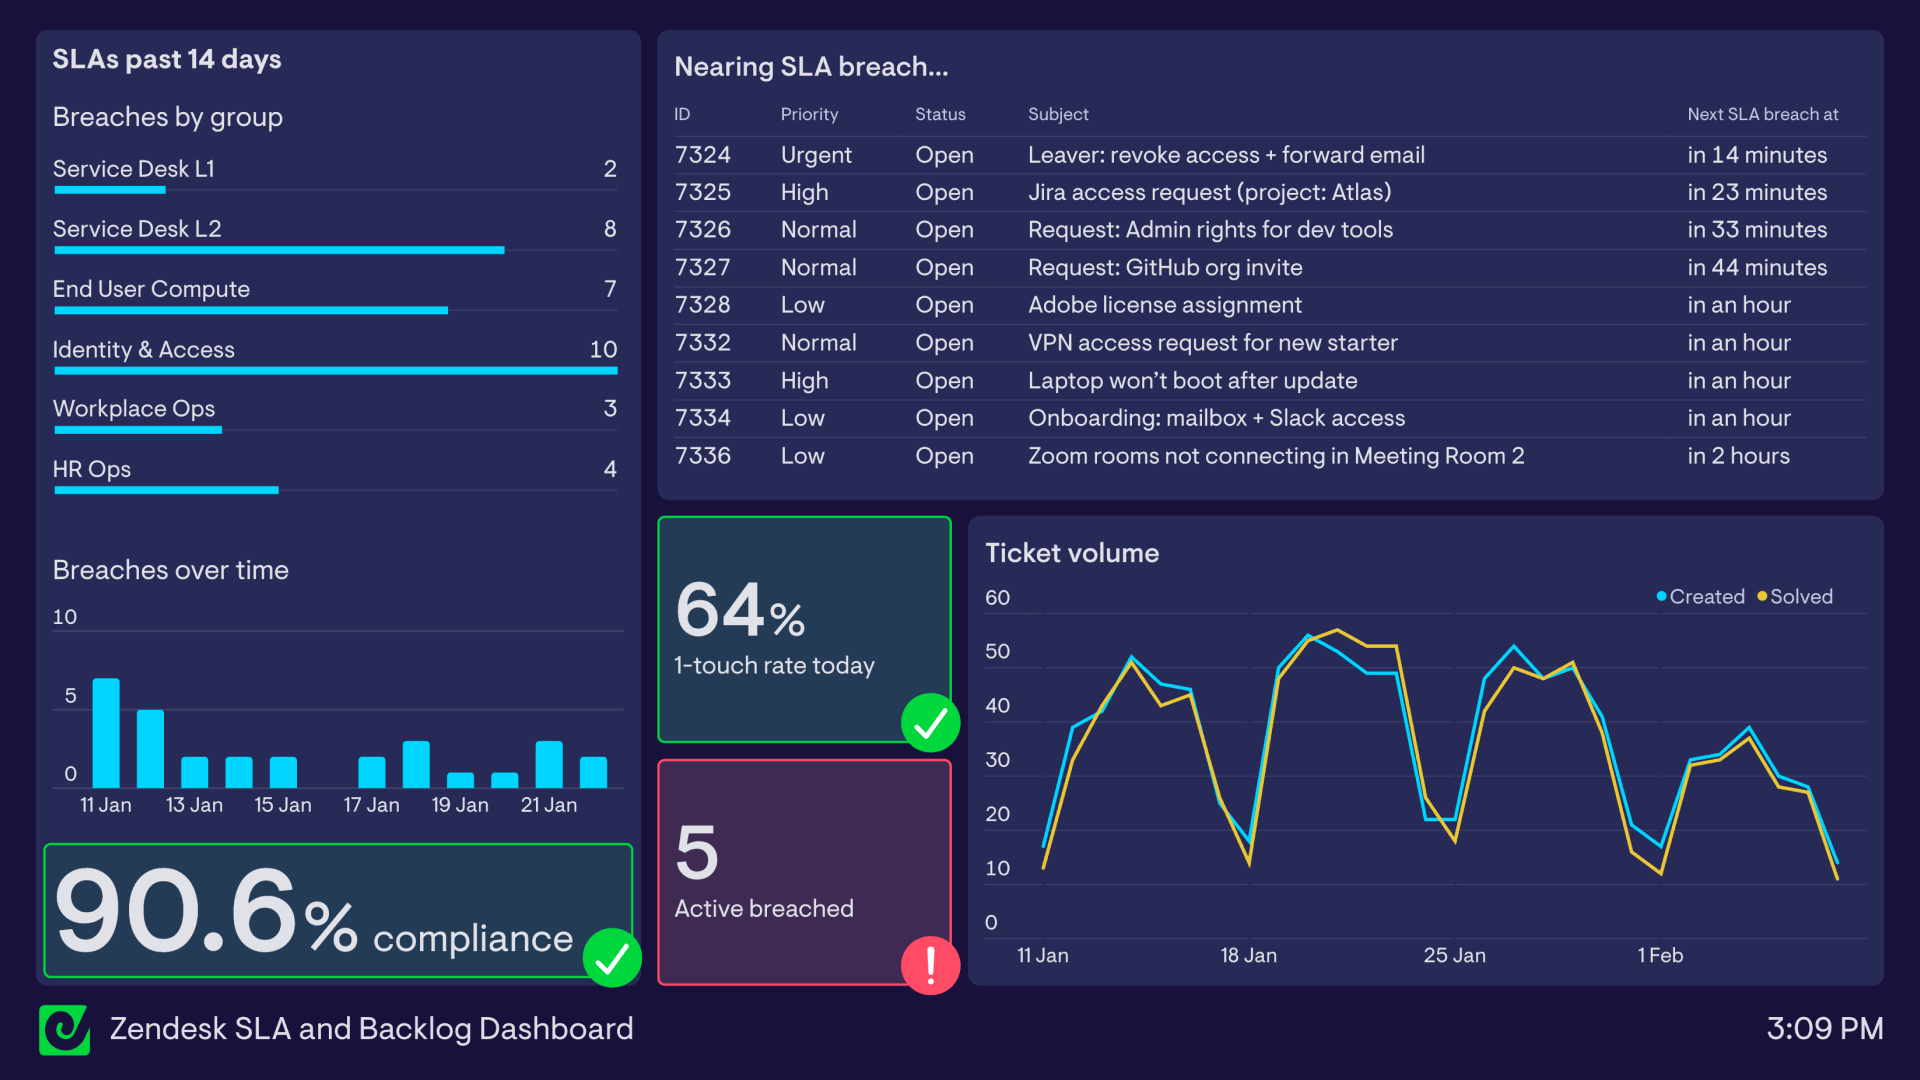This screenshot has height=1080, width=1920.
Task: Select ticket 7324 row subject
Action: [1226, 155]
